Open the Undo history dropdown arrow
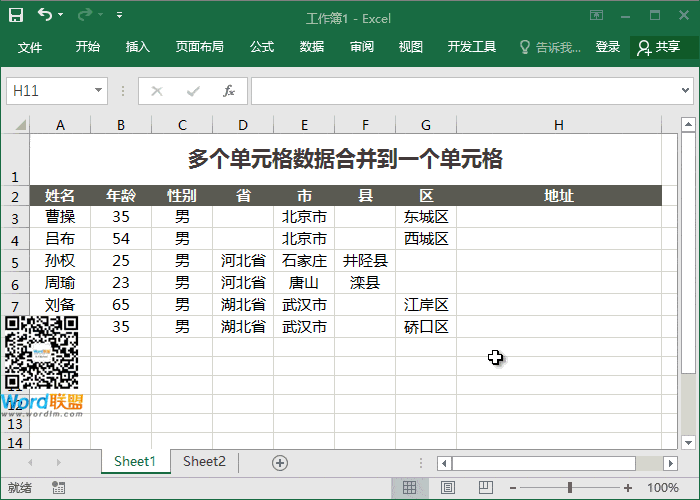The image size is (700, 500). tap(60, 15)
